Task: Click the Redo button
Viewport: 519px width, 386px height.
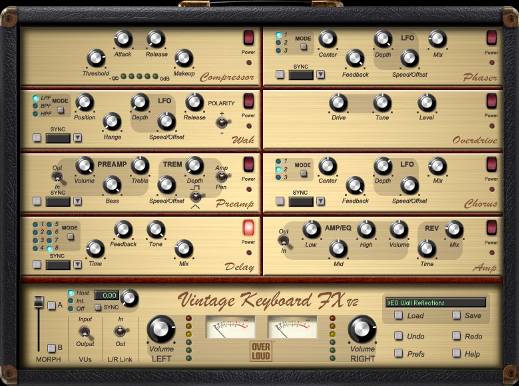Action: 456,336
